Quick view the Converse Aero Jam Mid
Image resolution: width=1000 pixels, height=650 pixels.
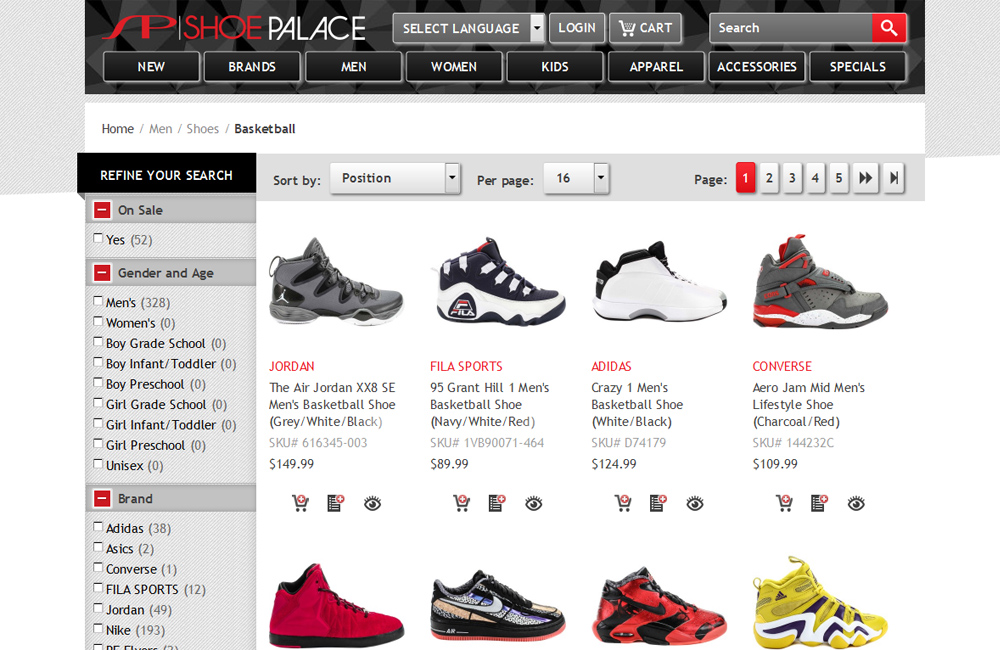[857, 503]
